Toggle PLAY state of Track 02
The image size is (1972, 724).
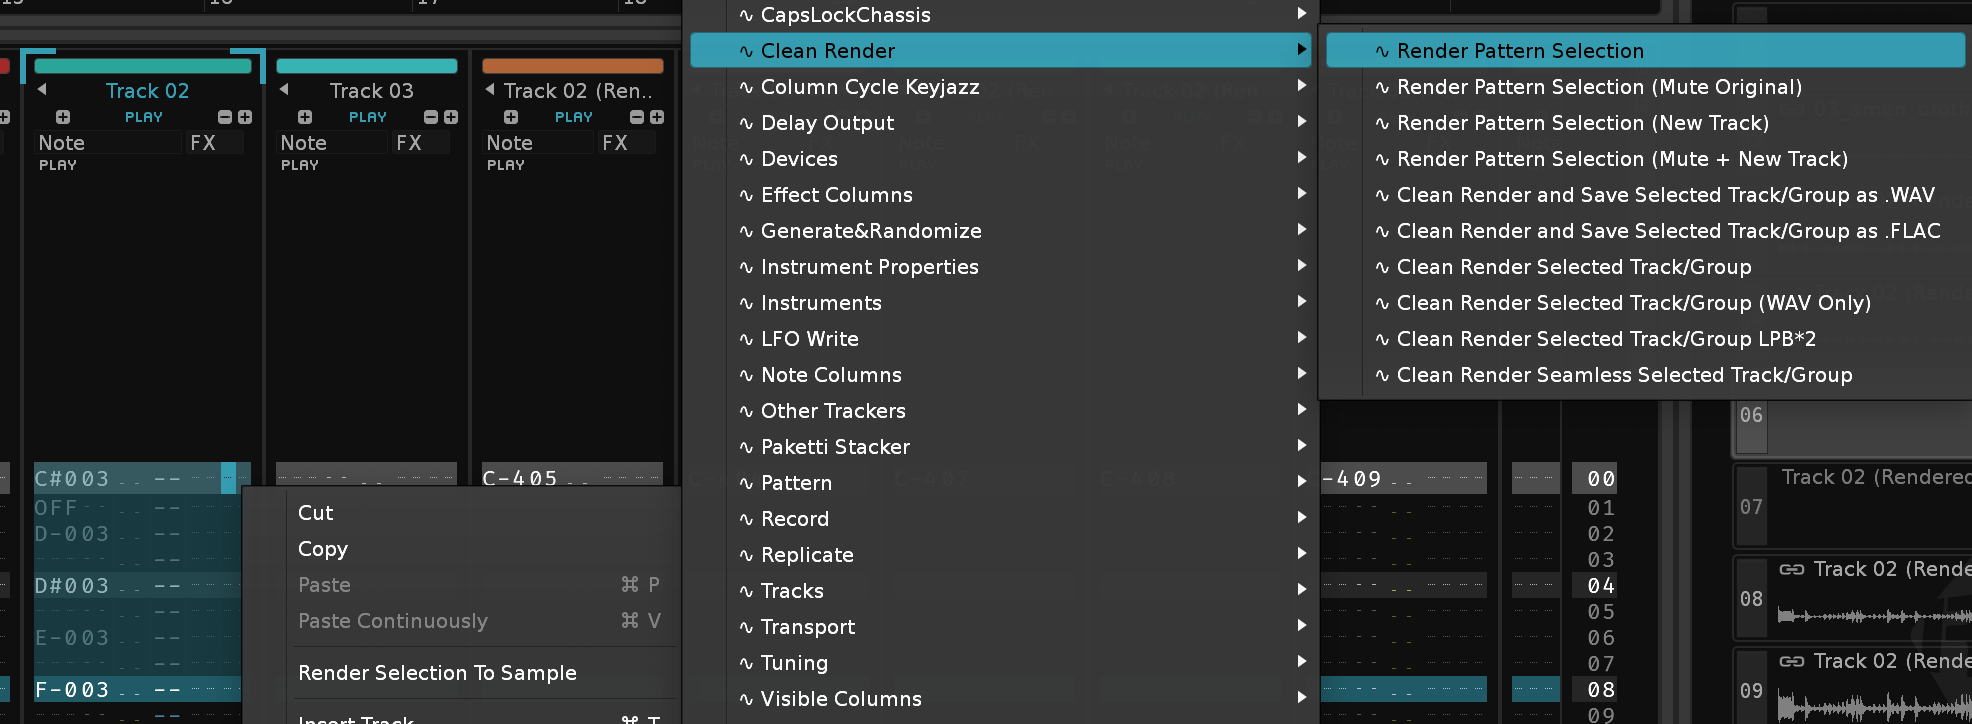pyautogui.click(x=144, y=117)
